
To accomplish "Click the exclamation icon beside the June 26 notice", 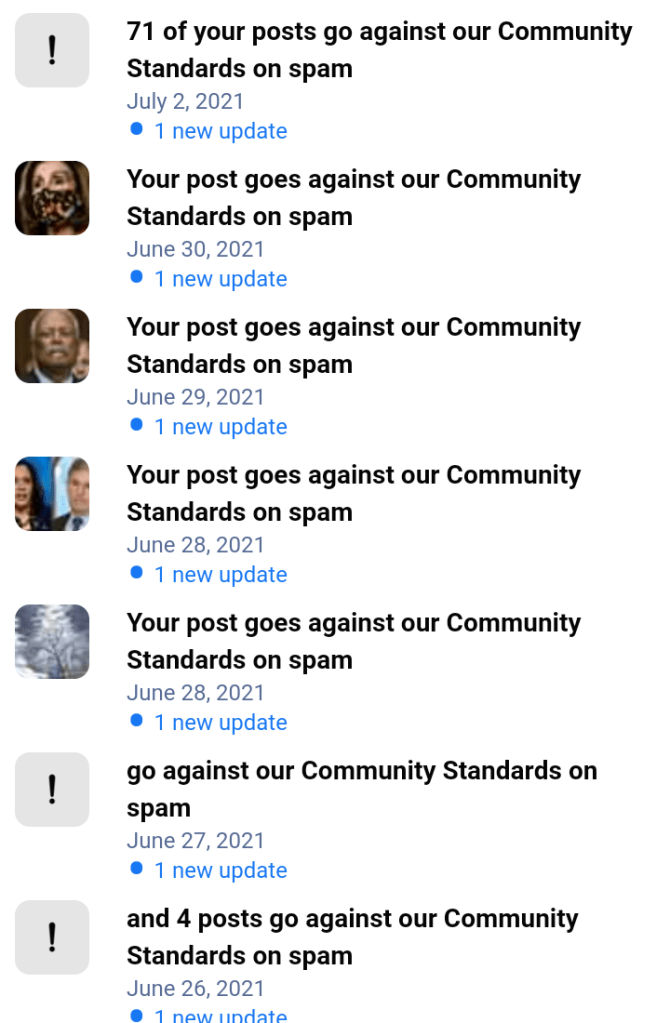I will (x=52, y=937).
